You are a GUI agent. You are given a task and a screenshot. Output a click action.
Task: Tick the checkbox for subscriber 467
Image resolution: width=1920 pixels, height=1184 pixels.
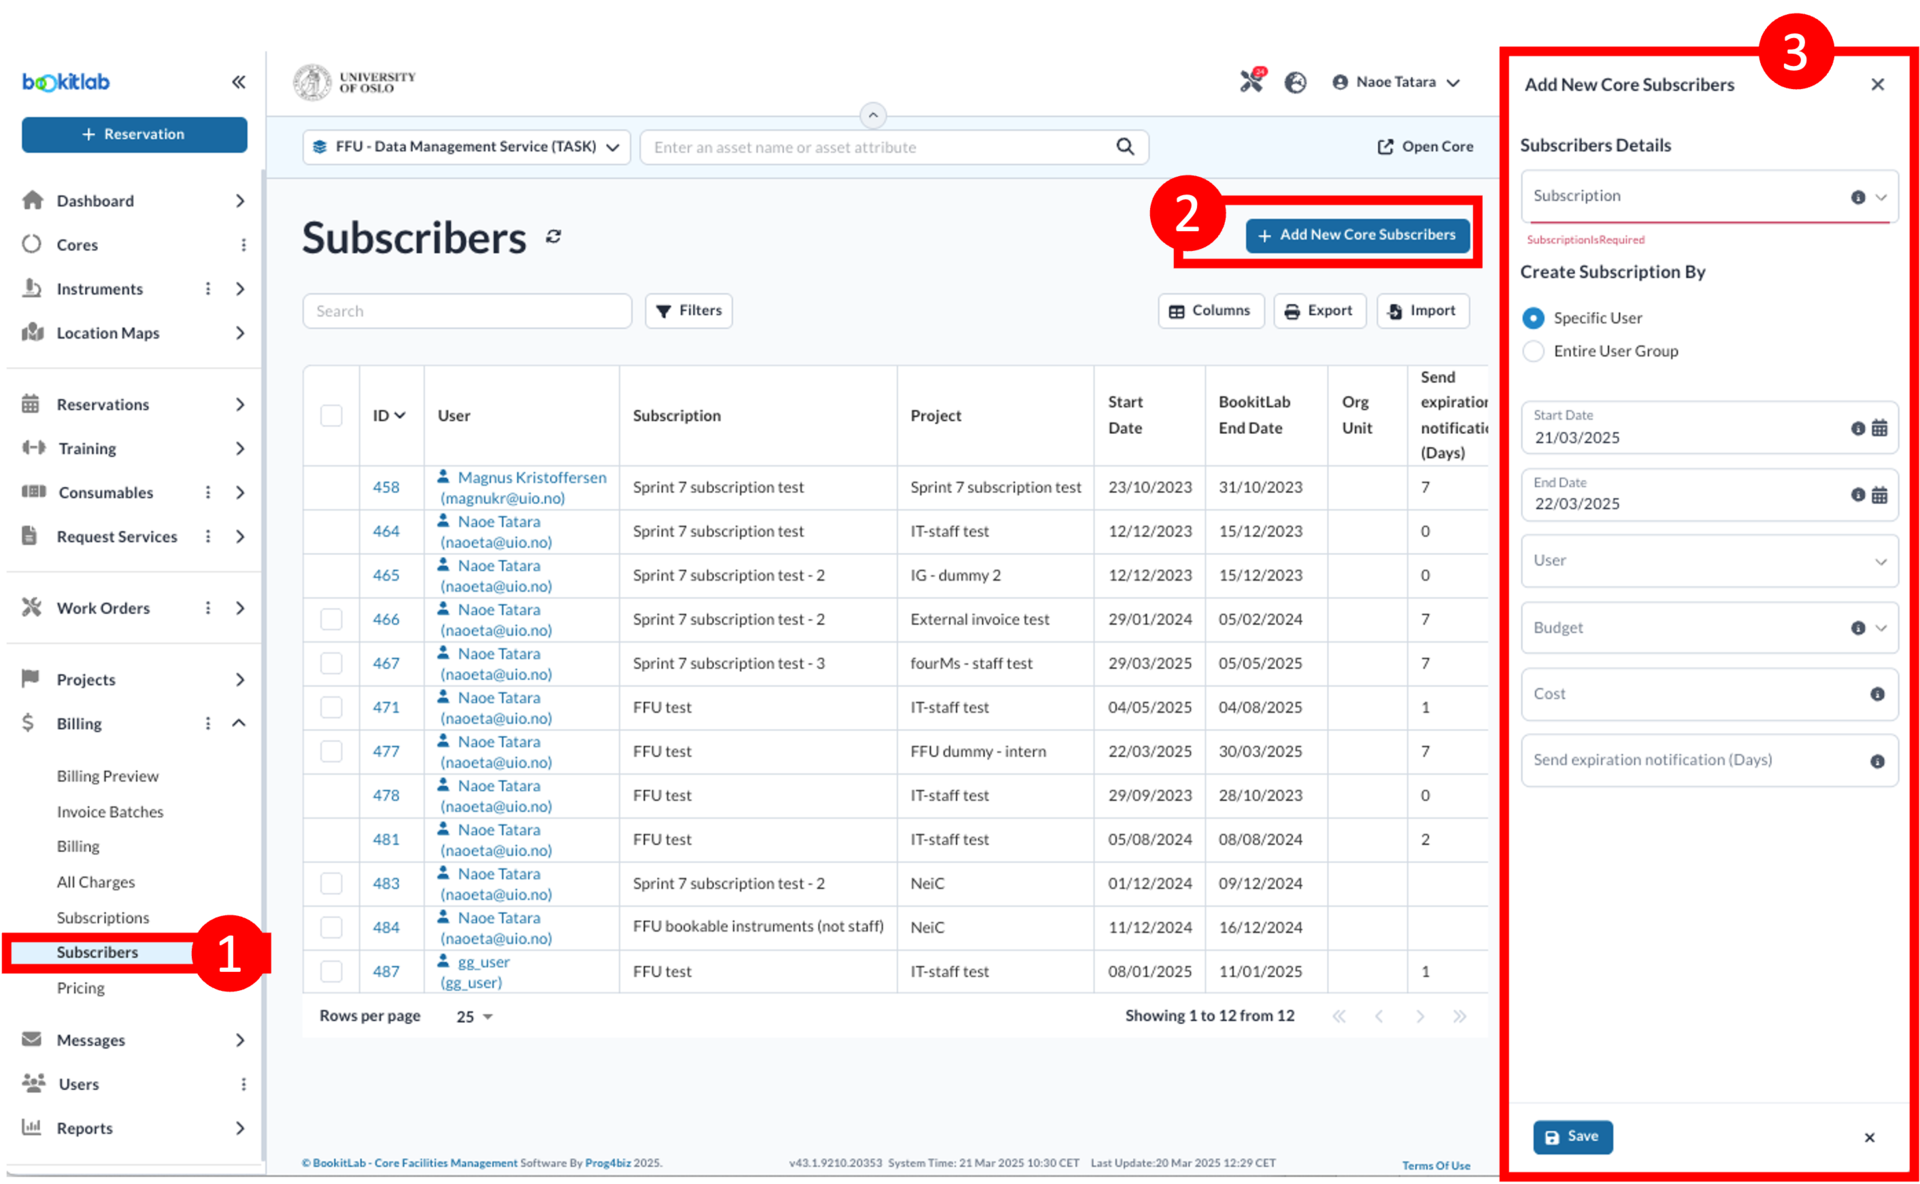pyautogui.click(x=331, y=663)
